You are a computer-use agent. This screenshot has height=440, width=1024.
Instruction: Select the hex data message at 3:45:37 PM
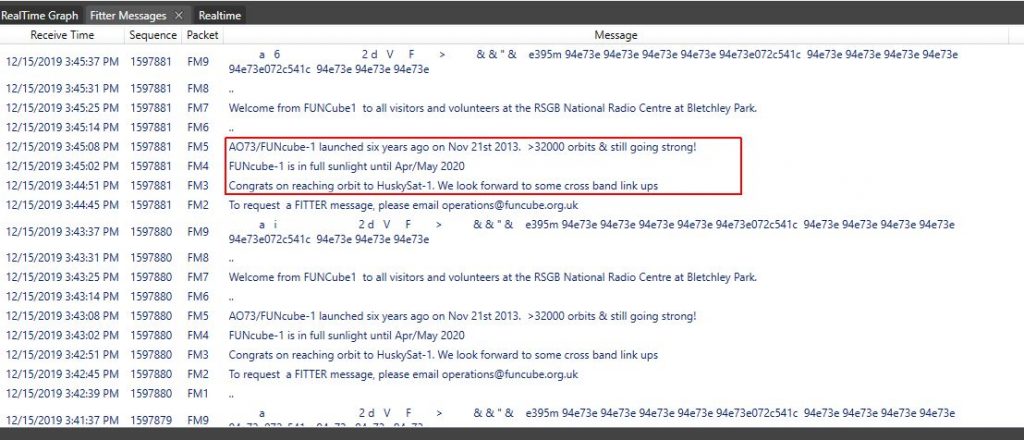click(594, 62)
